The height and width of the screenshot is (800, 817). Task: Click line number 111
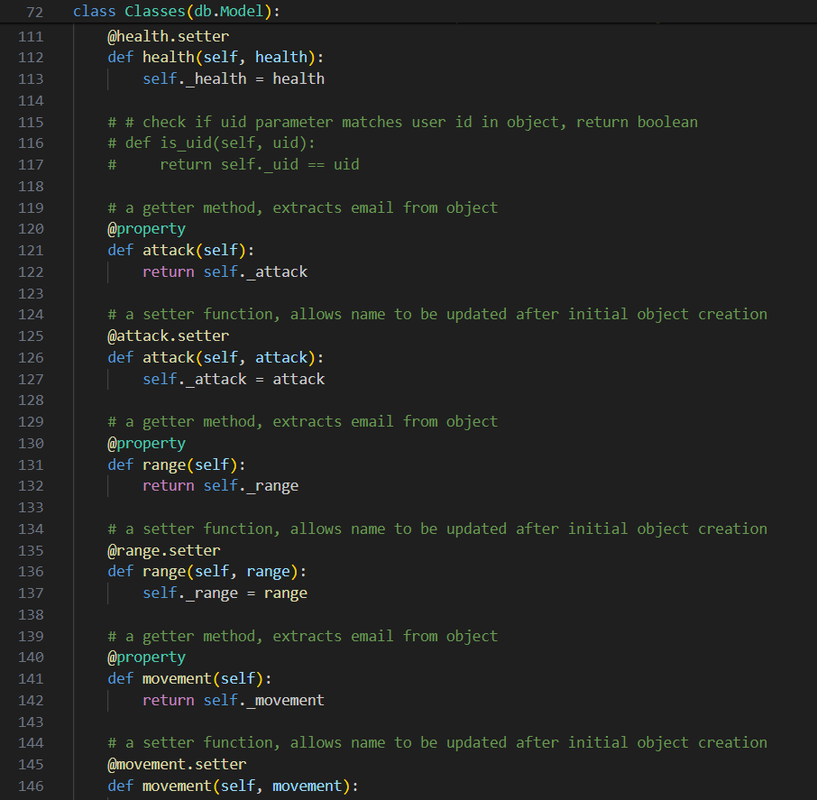pos(31,36)
